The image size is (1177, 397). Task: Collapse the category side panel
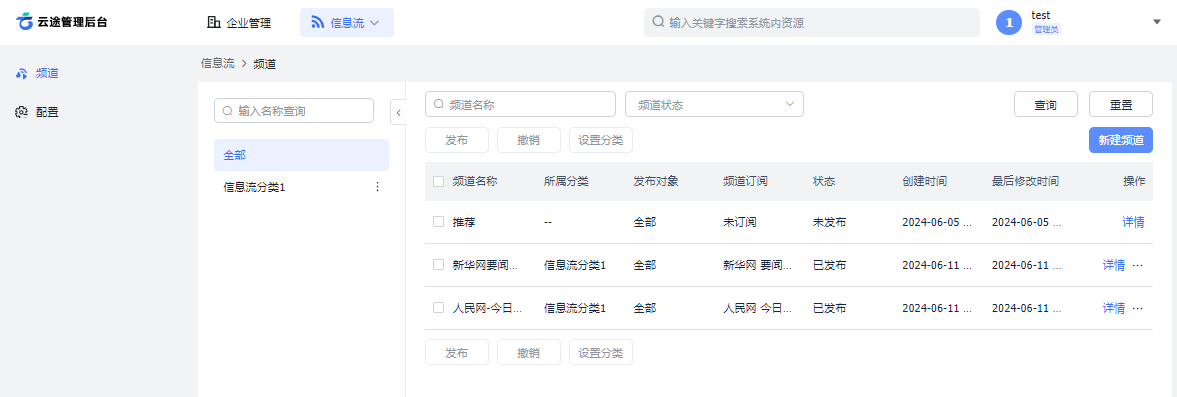398,113
